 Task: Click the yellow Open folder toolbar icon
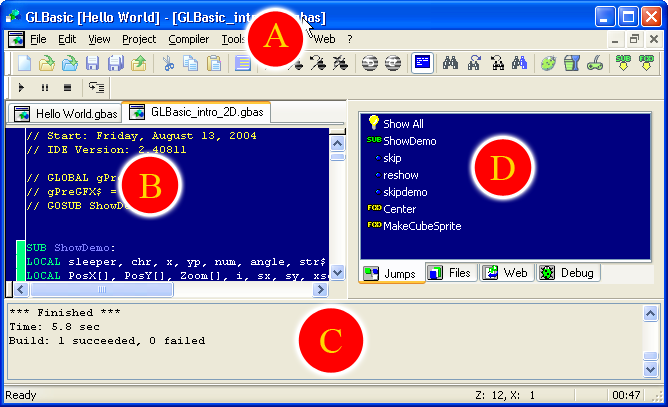[x=46, y=64]
